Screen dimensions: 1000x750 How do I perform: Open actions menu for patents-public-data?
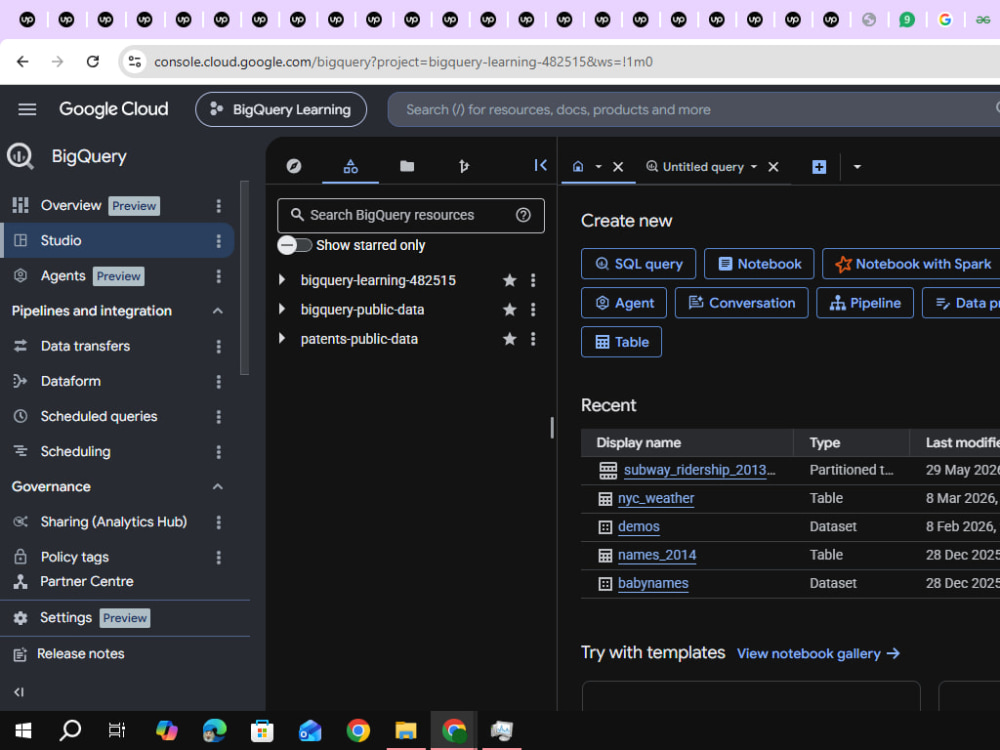tap(533, 339)
